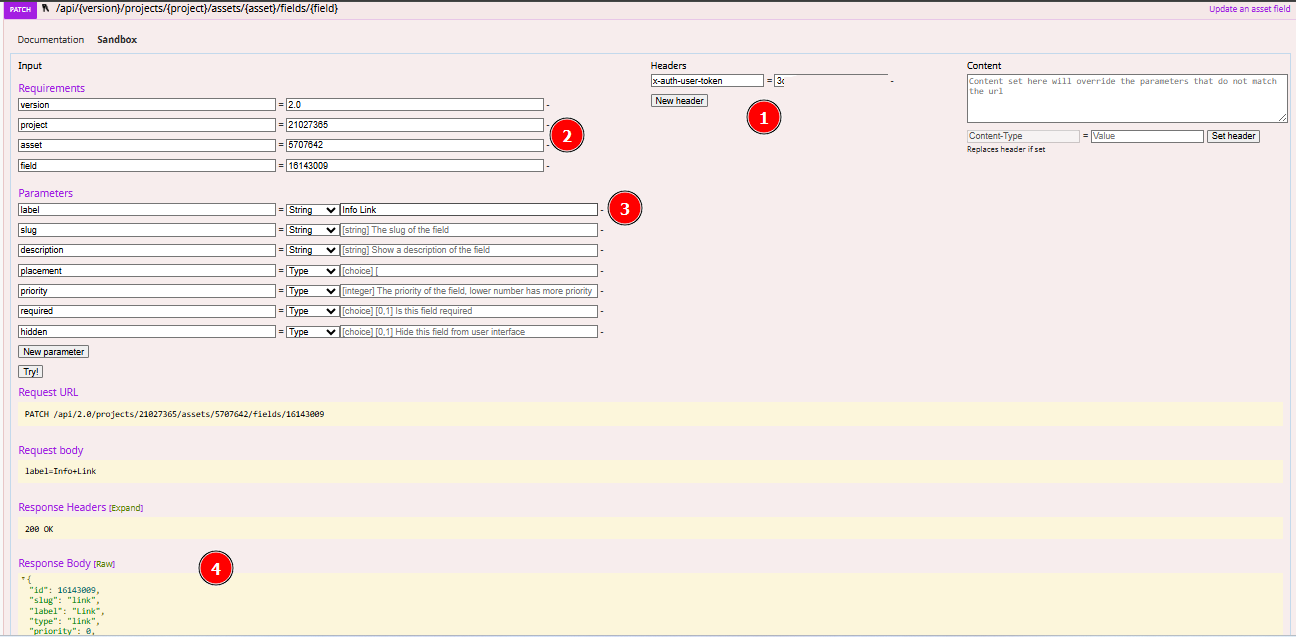Open the type dropdown for description parameter
Screen dimensions: 1296x637
(x=312, y=250)
